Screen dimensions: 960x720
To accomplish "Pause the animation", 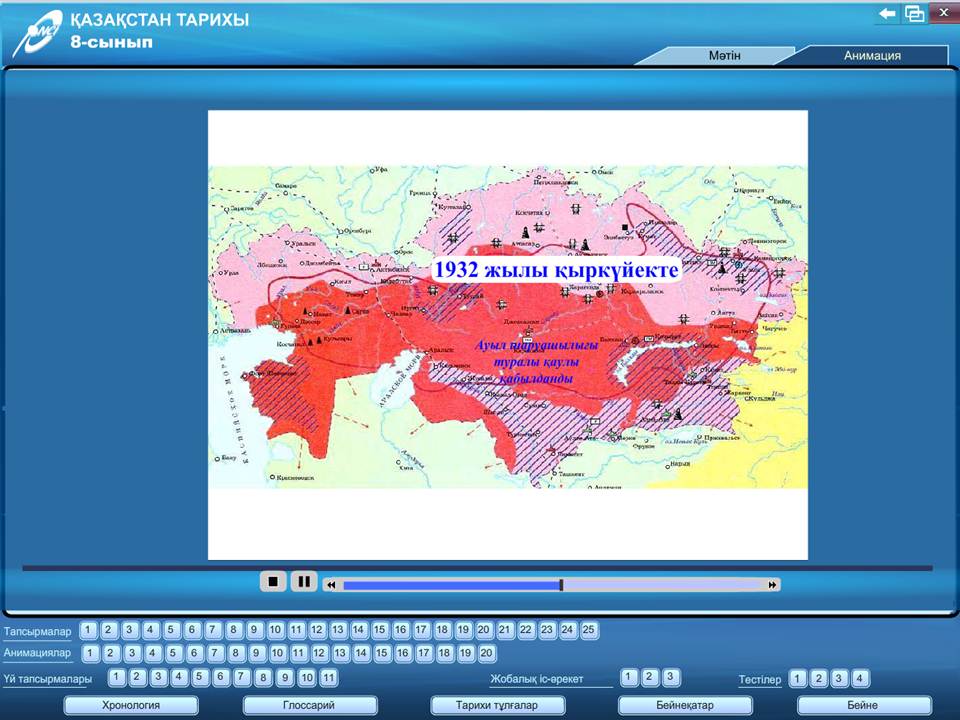I will [x=304, y=581].
